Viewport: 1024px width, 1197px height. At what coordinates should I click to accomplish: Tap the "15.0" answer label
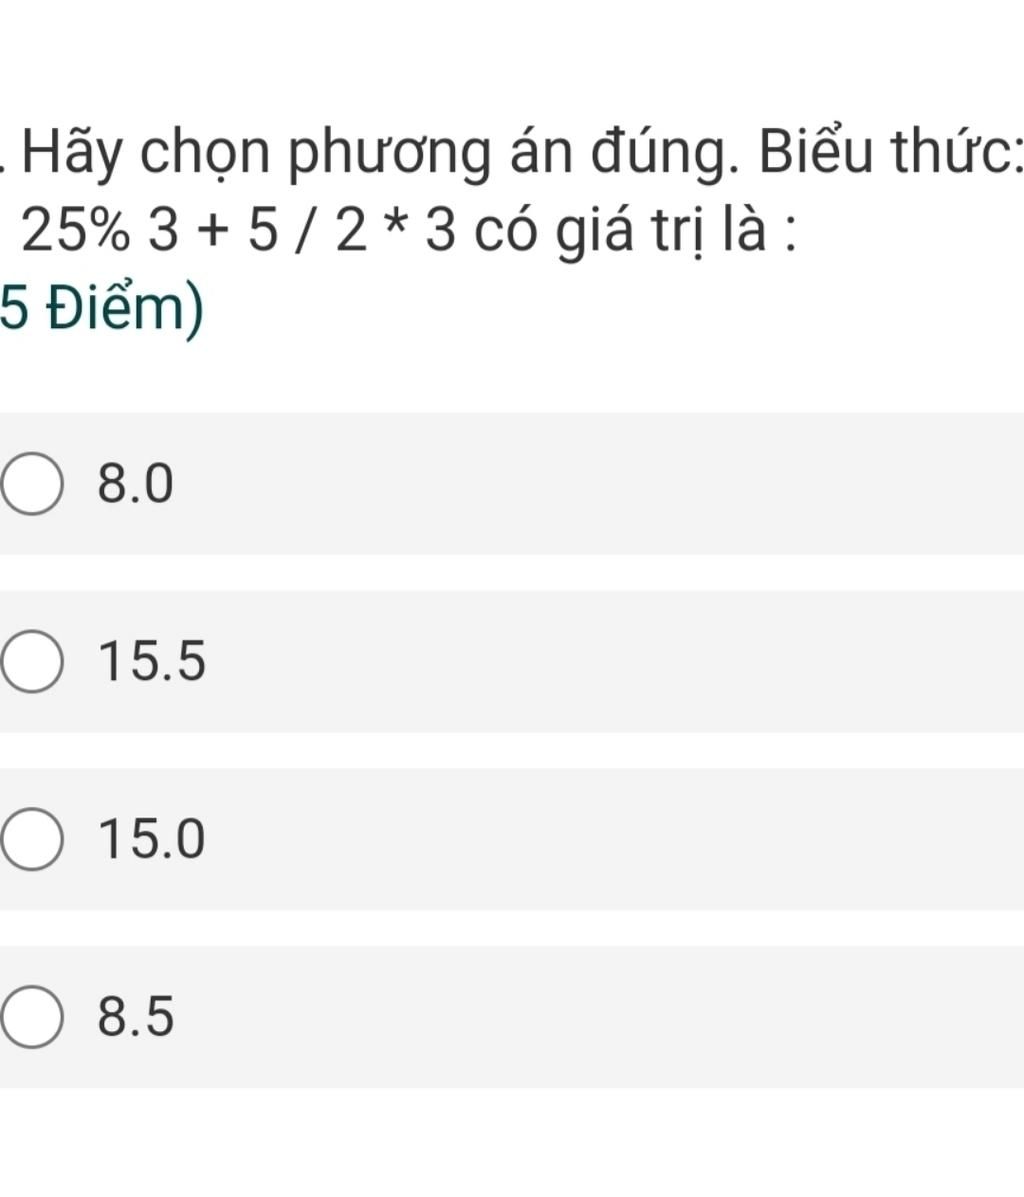click(x=152, y=839)
